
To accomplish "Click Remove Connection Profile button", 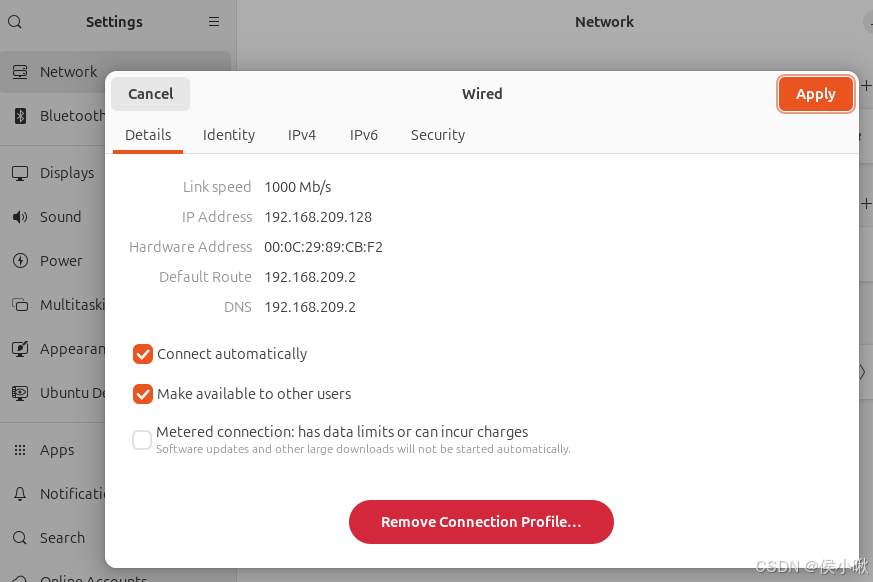I will coord(481,522).
